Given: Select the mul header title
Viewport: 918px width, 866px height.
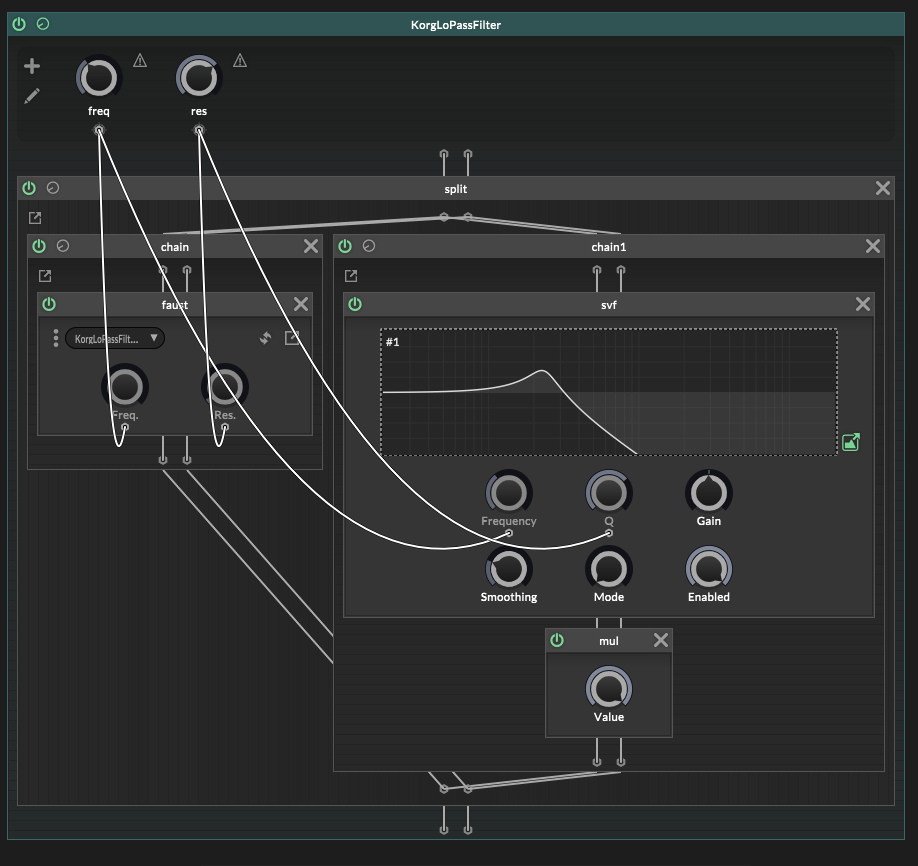Looking at the screenshot, I should 609,641.
